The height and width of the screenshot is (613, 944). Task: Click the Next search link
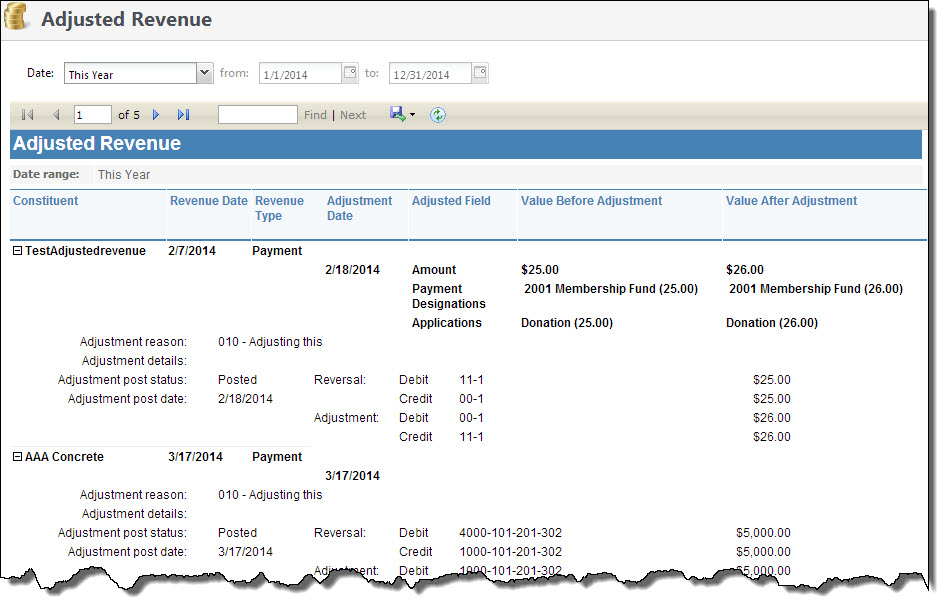click(353, 114)
